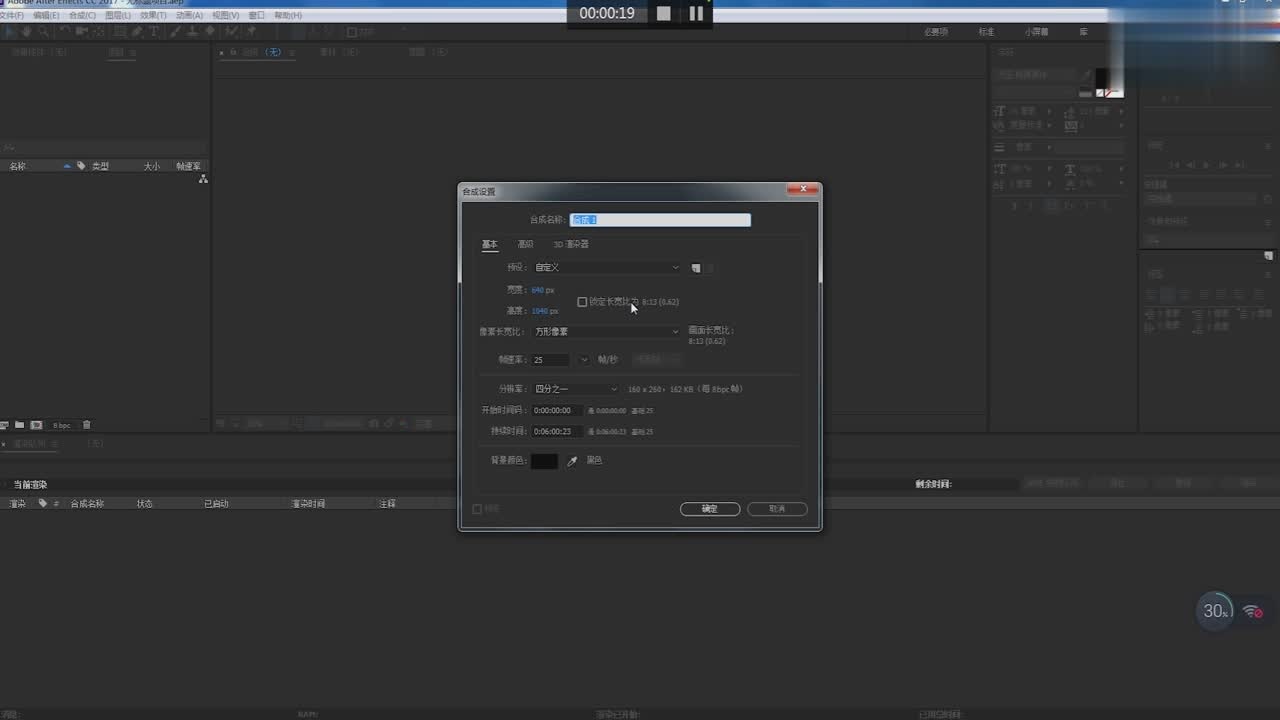Click the 合成名称 column in the render queue
Viewport: 1280px width, 720px height.
pyautogui.click(x=87, y=503)
